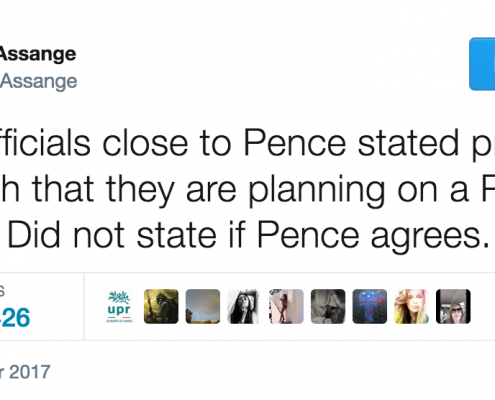495x400 pixels.
Task: Open the armored gorilla warrior avatar
Action: (161, 306)
